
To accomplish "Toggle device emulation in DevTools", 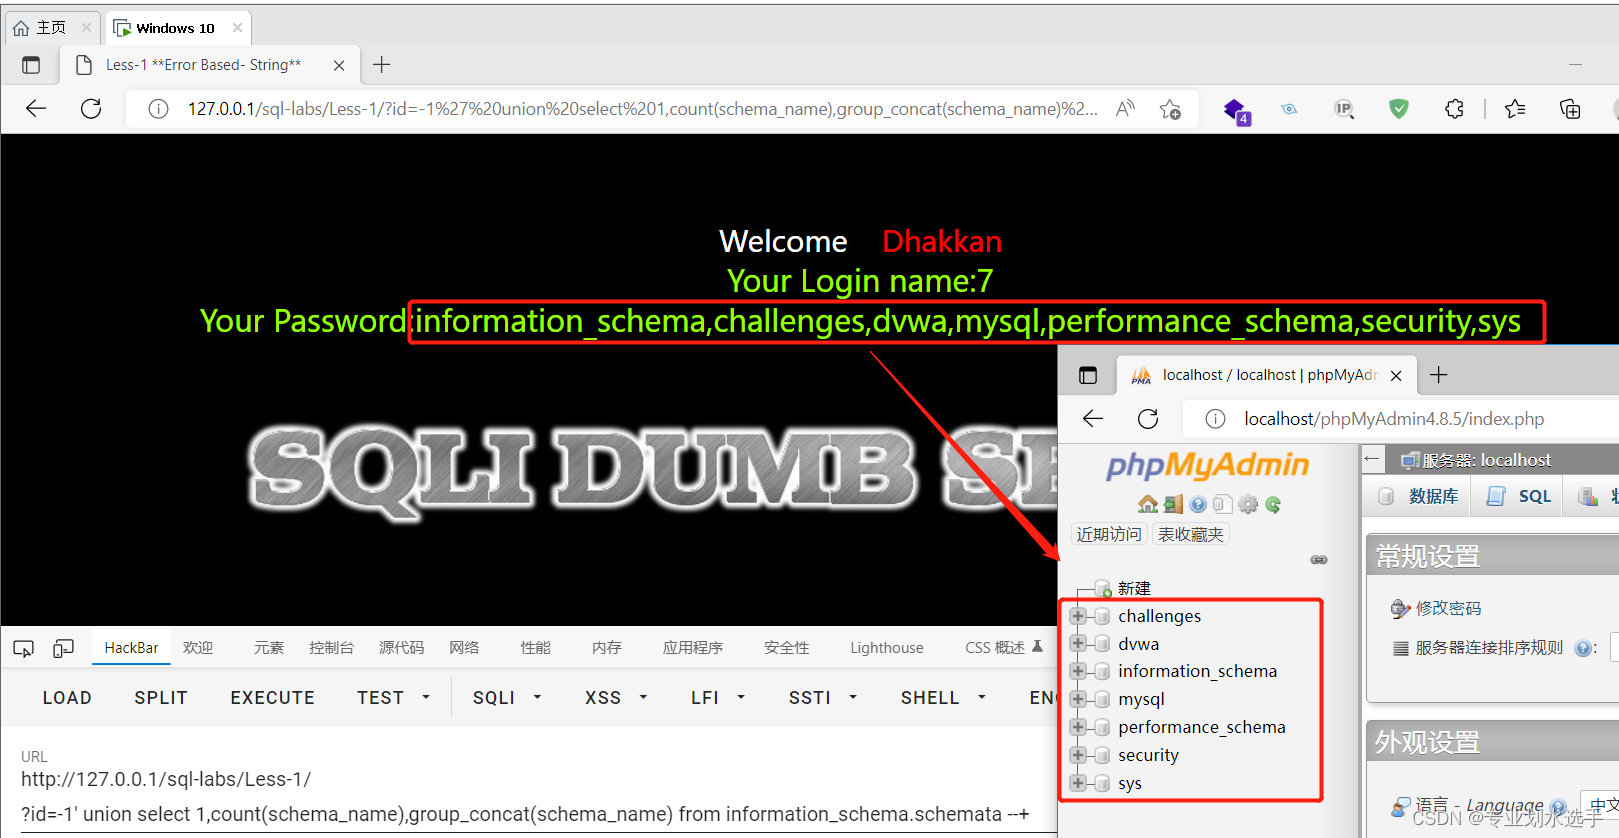I will 63,648.
